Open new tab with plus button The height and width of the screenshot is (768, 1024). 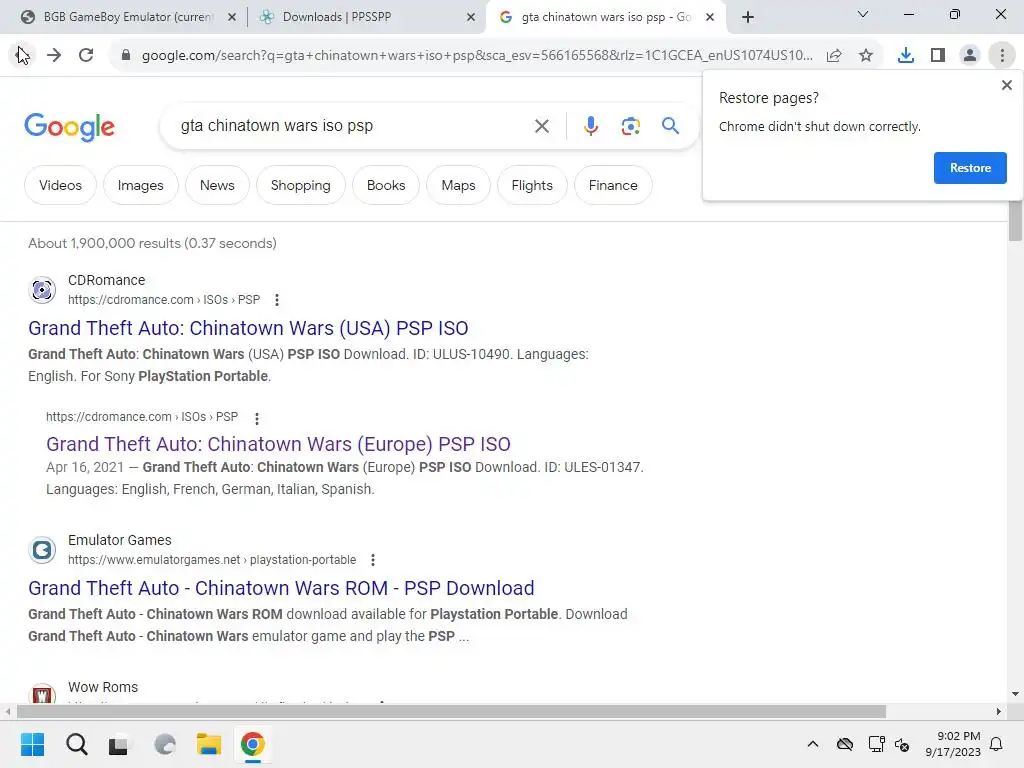point(748,17)
